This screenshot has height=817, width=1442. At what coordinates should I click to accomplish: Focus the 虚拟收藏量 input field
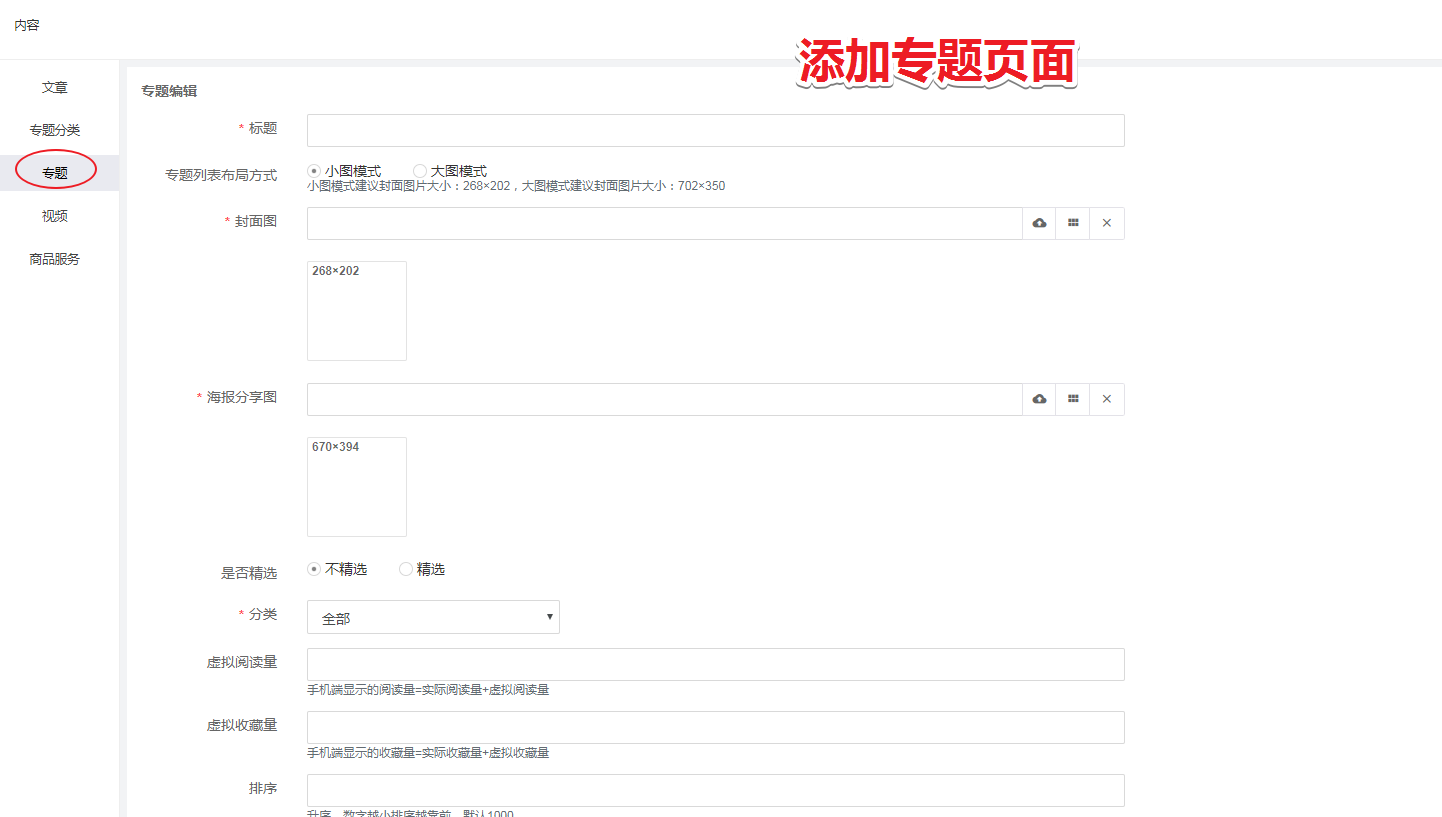716,727
